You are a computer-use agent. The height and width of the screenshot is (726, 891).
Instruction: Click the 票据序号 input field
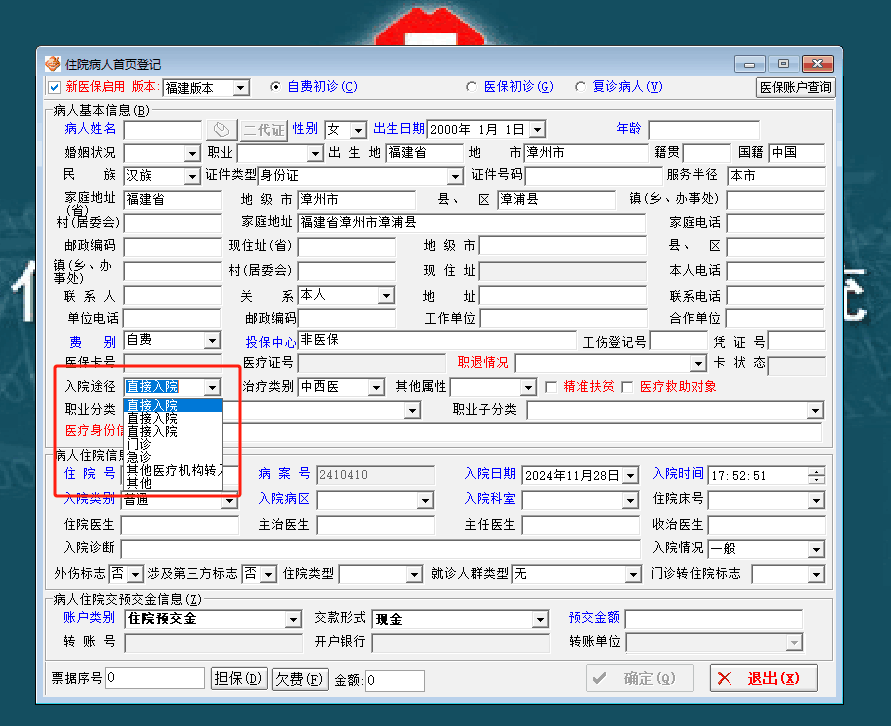tap(155, 678)
